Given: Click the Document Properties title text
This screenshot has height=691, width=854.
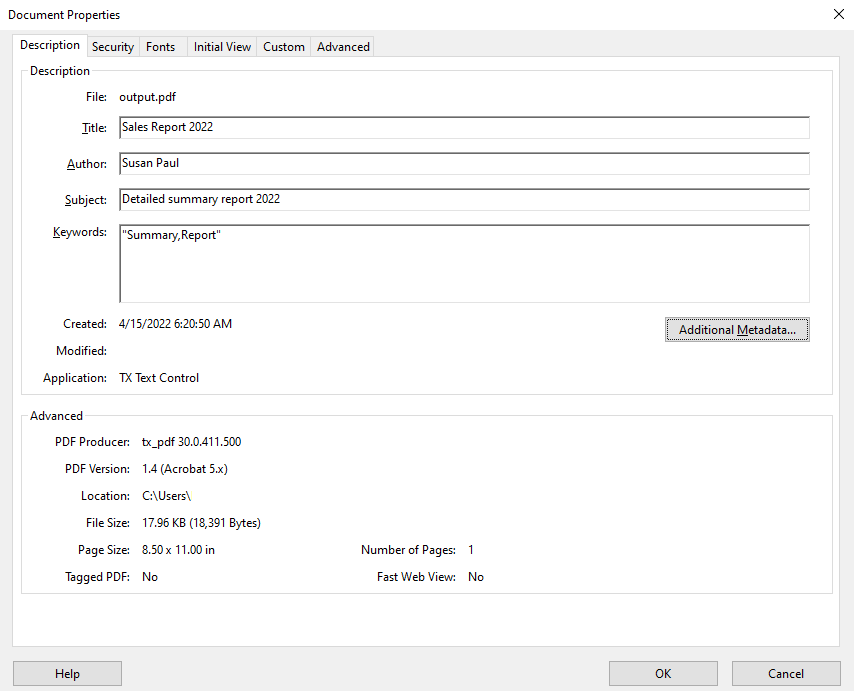Looking at the screenshot, I should (x=64, y=15).
